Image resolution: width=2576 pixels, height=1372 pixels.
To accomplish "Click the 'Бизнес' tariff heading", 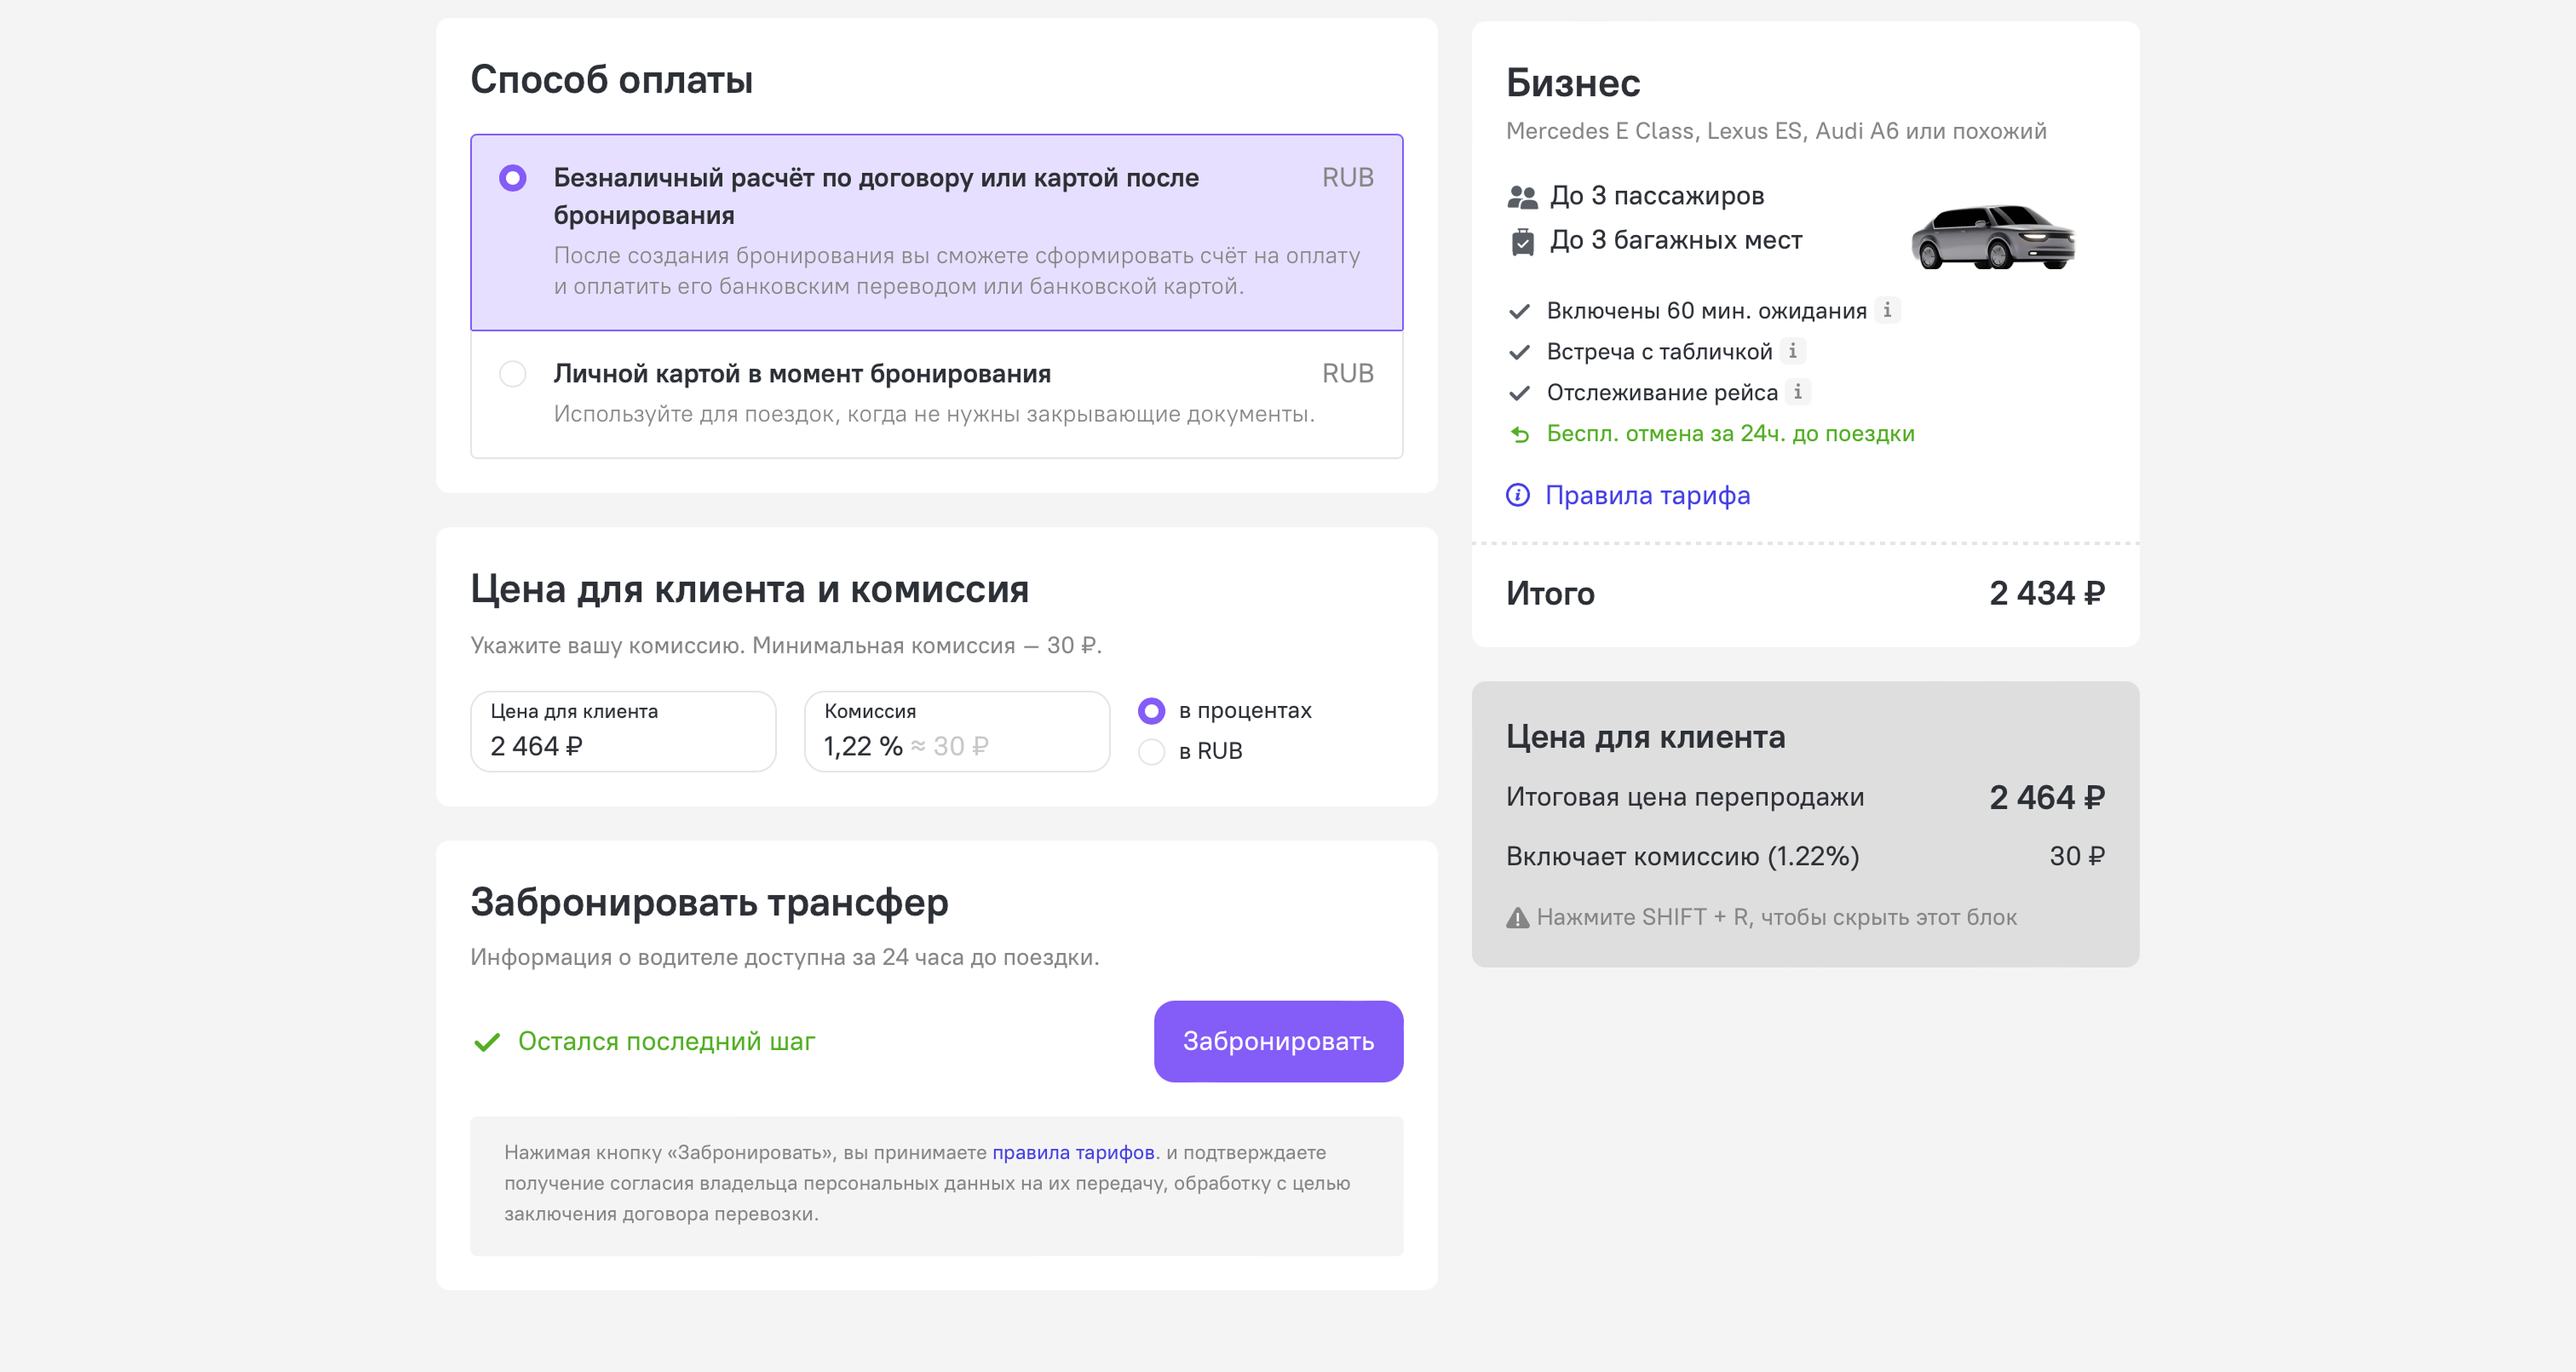I will [1573, 83].
